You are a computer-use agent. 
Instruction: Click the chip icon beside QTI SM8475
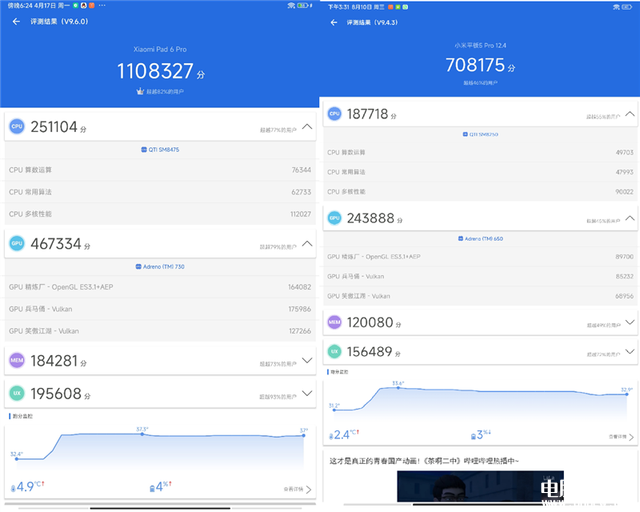(144, 149)
